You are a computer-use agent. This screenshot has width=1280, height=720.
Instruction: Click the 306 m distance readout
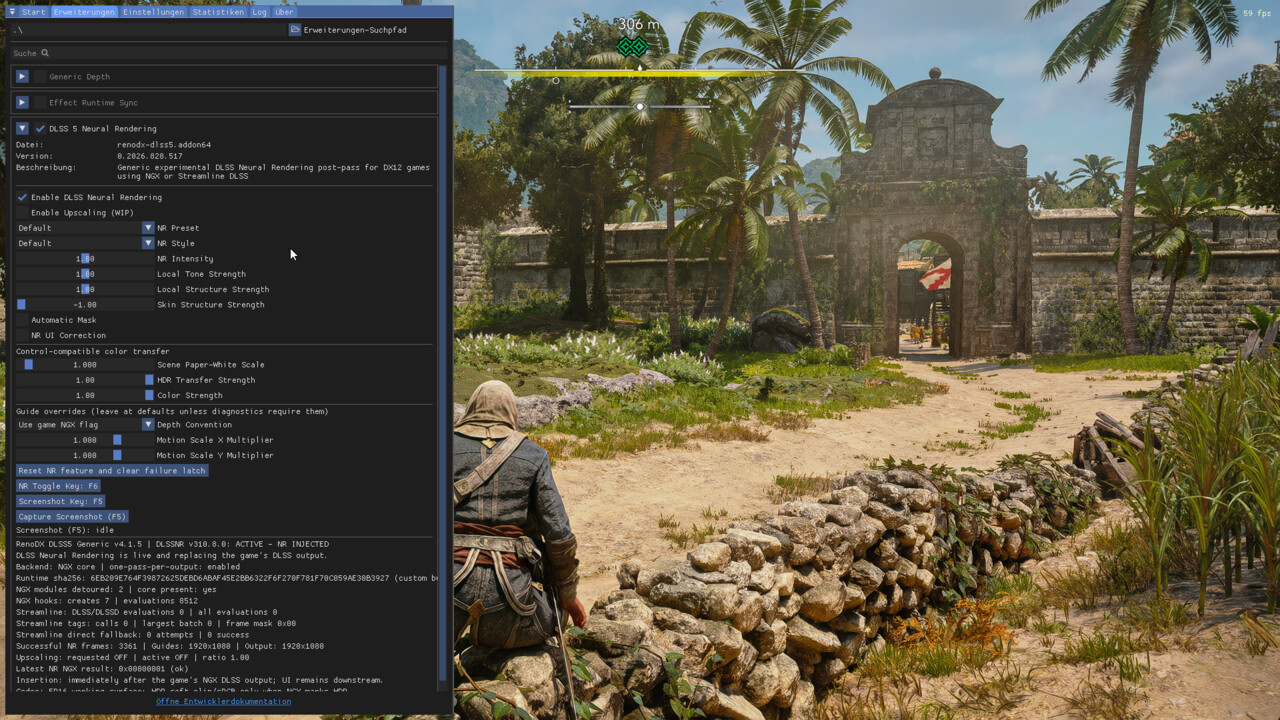pyautogui.click(x=639, y=24)
